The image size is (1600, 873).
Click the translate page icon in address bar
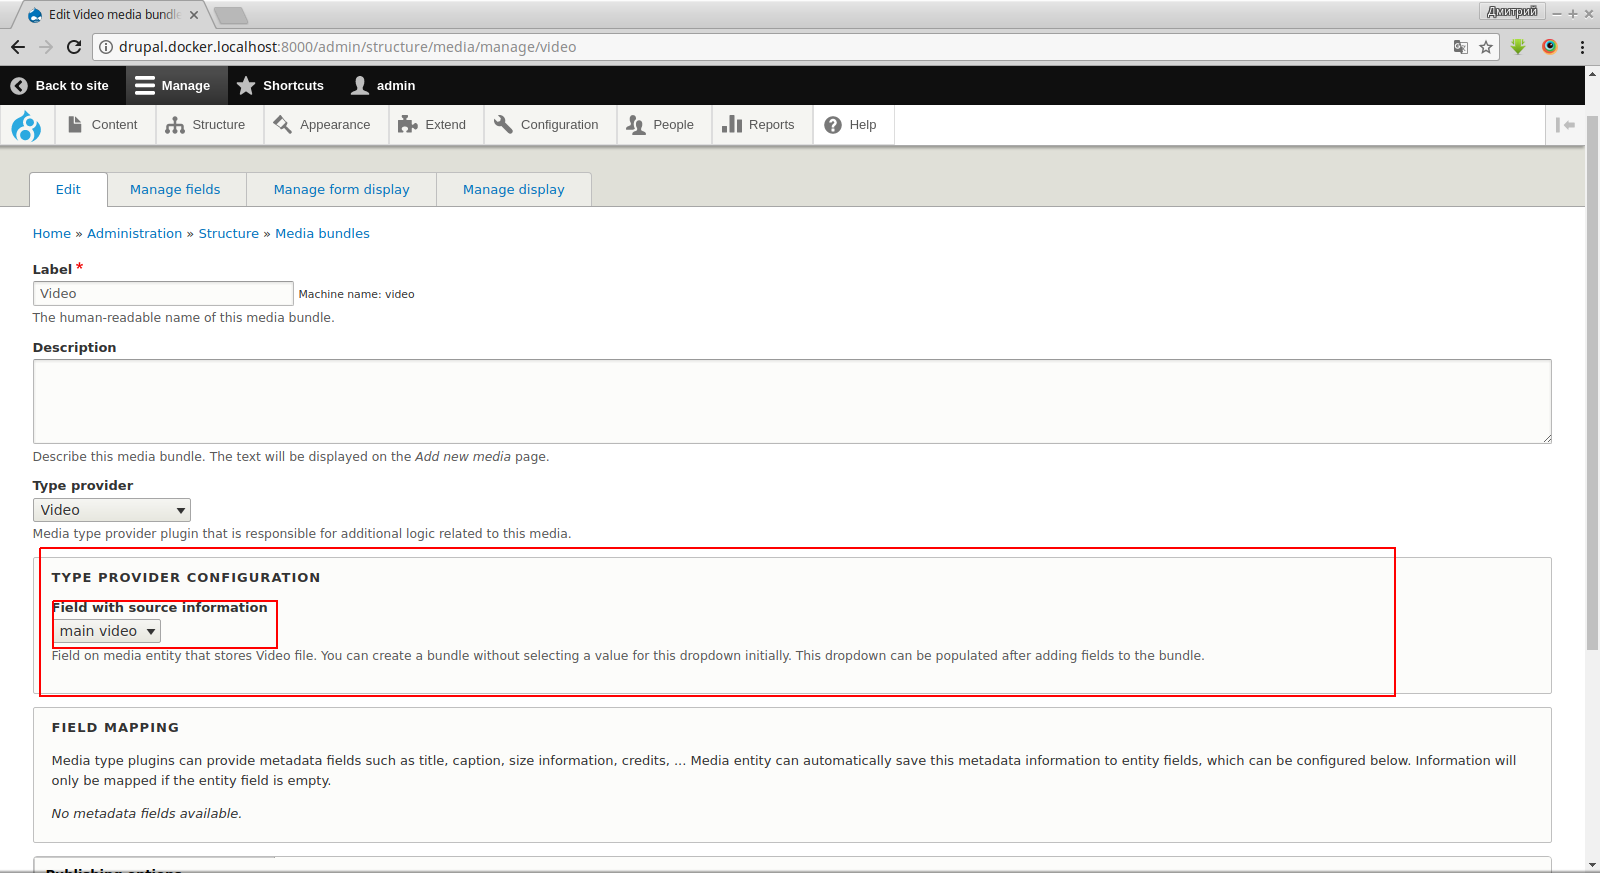pyautogui.click(x=1461, y=47)
